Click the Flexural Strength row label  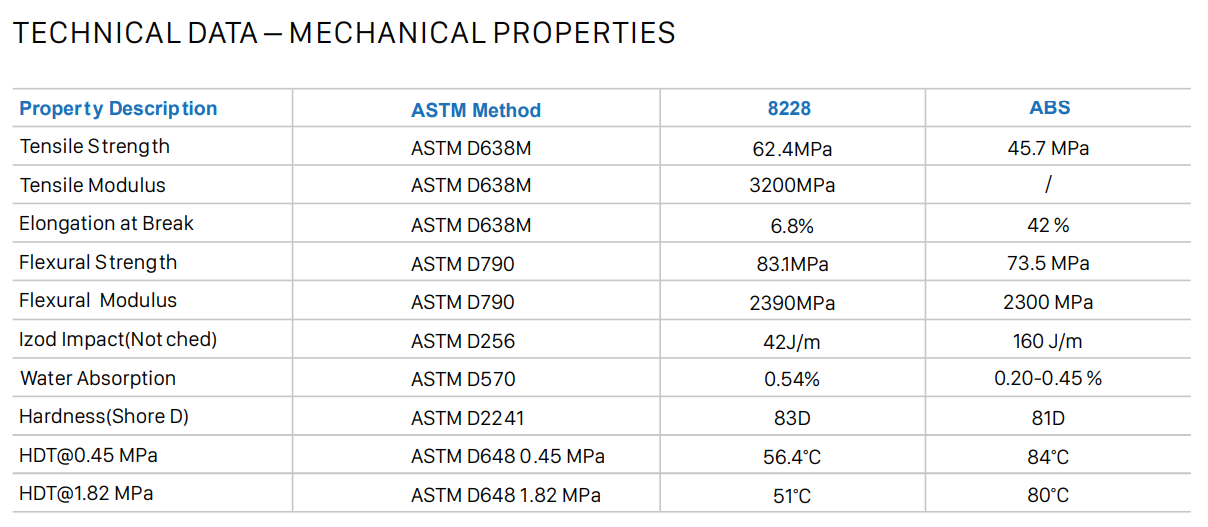tap(98, 263)
